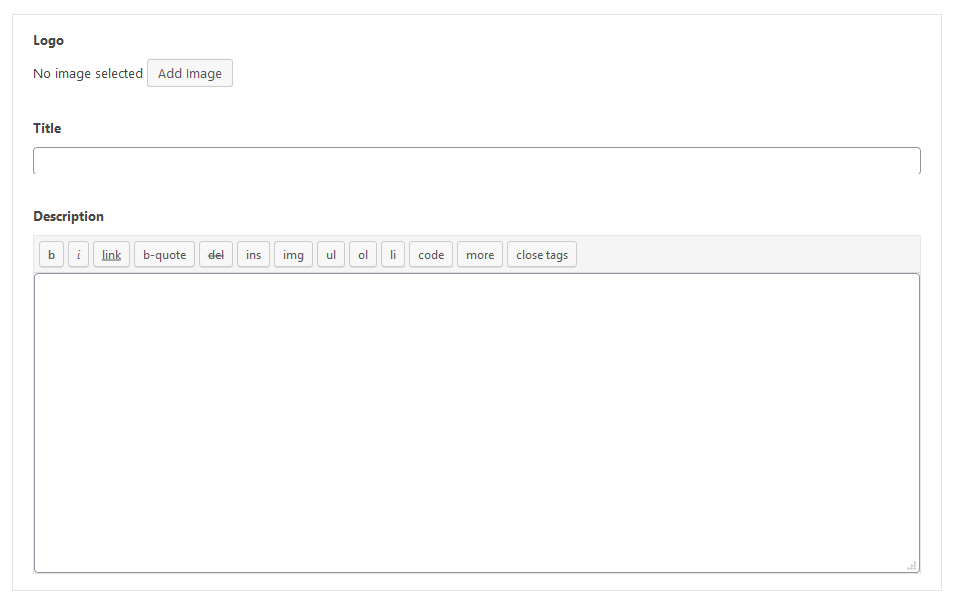The width and height of the screenshot is (954, 606).
Task: Click inside the Description text area
Action: coord(477,420)
